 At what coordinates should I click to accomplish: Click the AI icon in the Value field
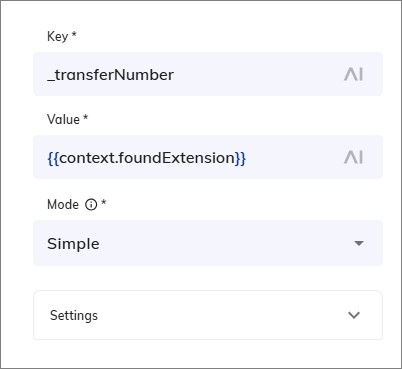coord(353,157)
